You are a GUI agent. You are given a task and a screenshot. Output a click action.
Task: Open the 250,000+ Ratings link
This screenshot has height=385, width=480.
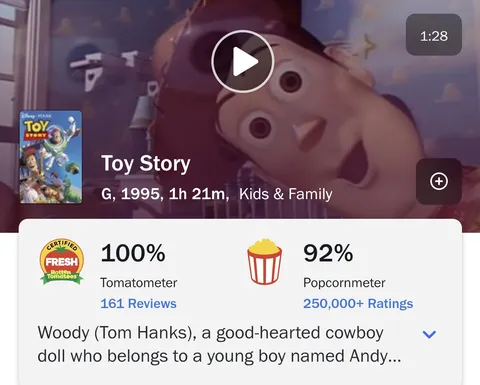click(358, 304)
